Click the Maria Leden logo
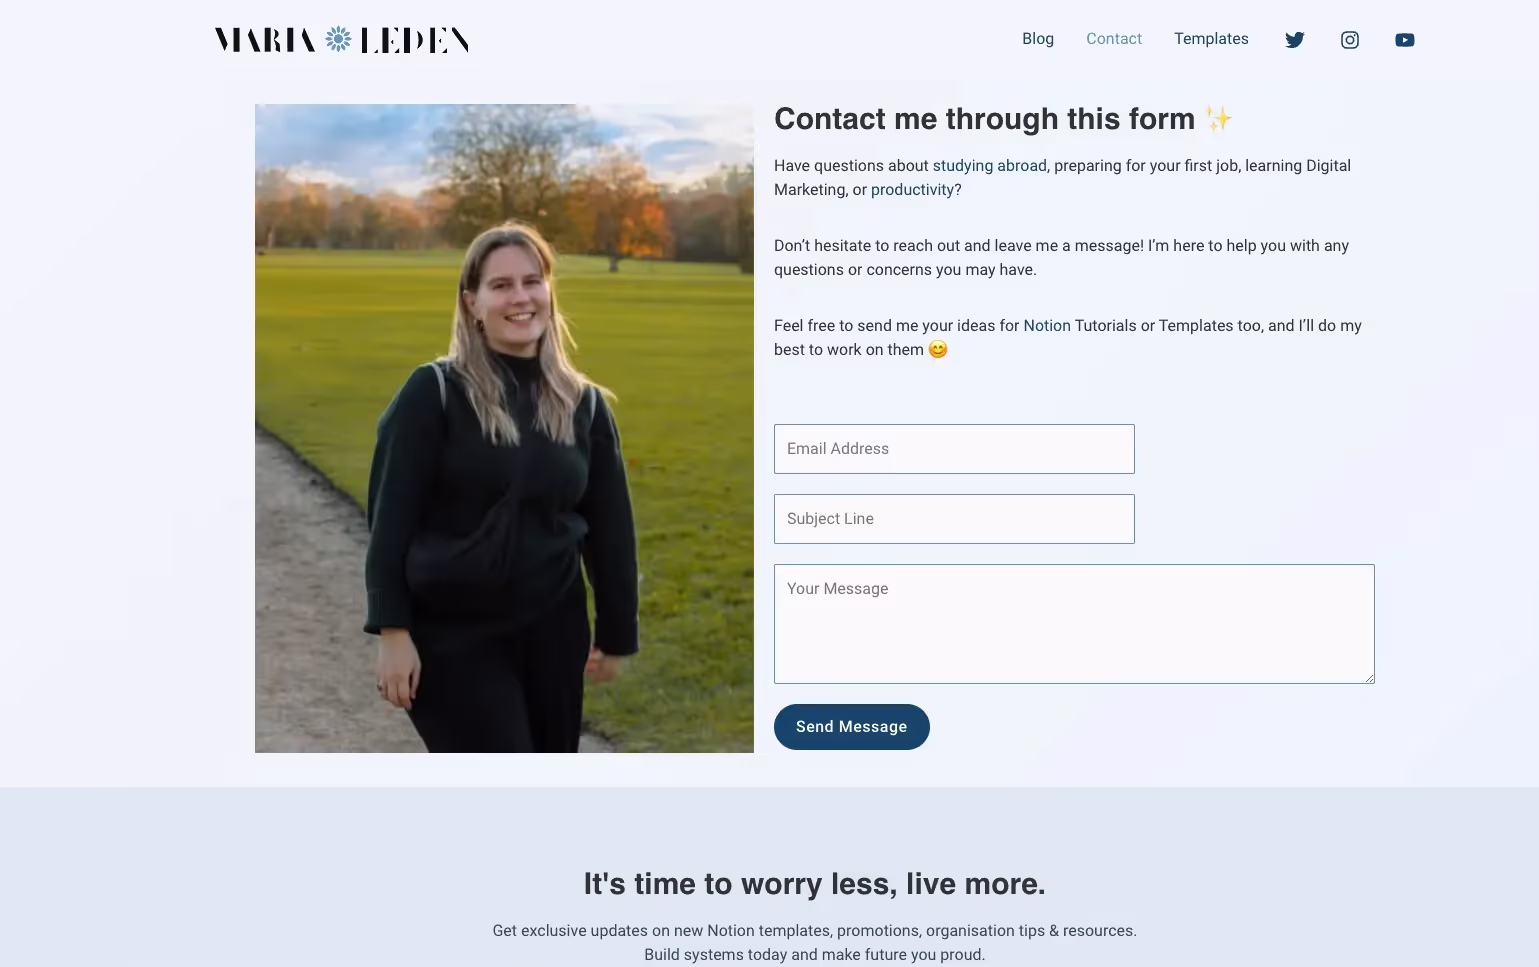The image size is (1539, 967). [x=342, y=40]
